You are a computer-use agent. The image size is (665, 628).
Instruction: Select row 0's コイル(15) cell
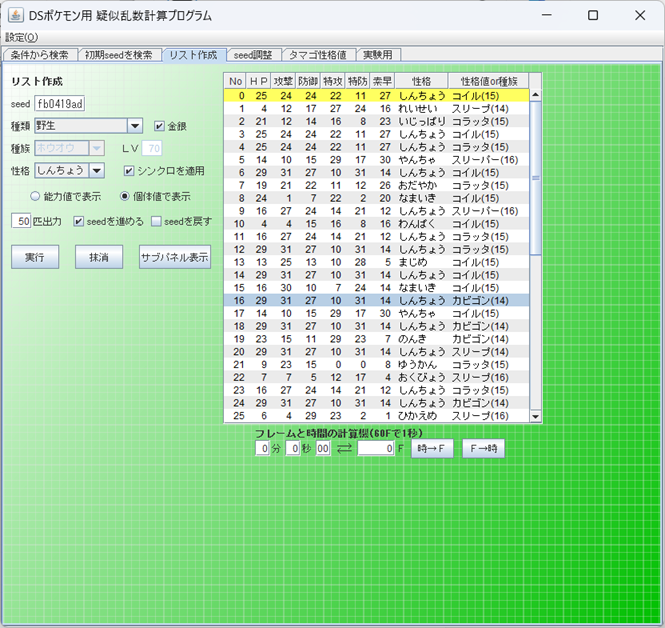489,95
